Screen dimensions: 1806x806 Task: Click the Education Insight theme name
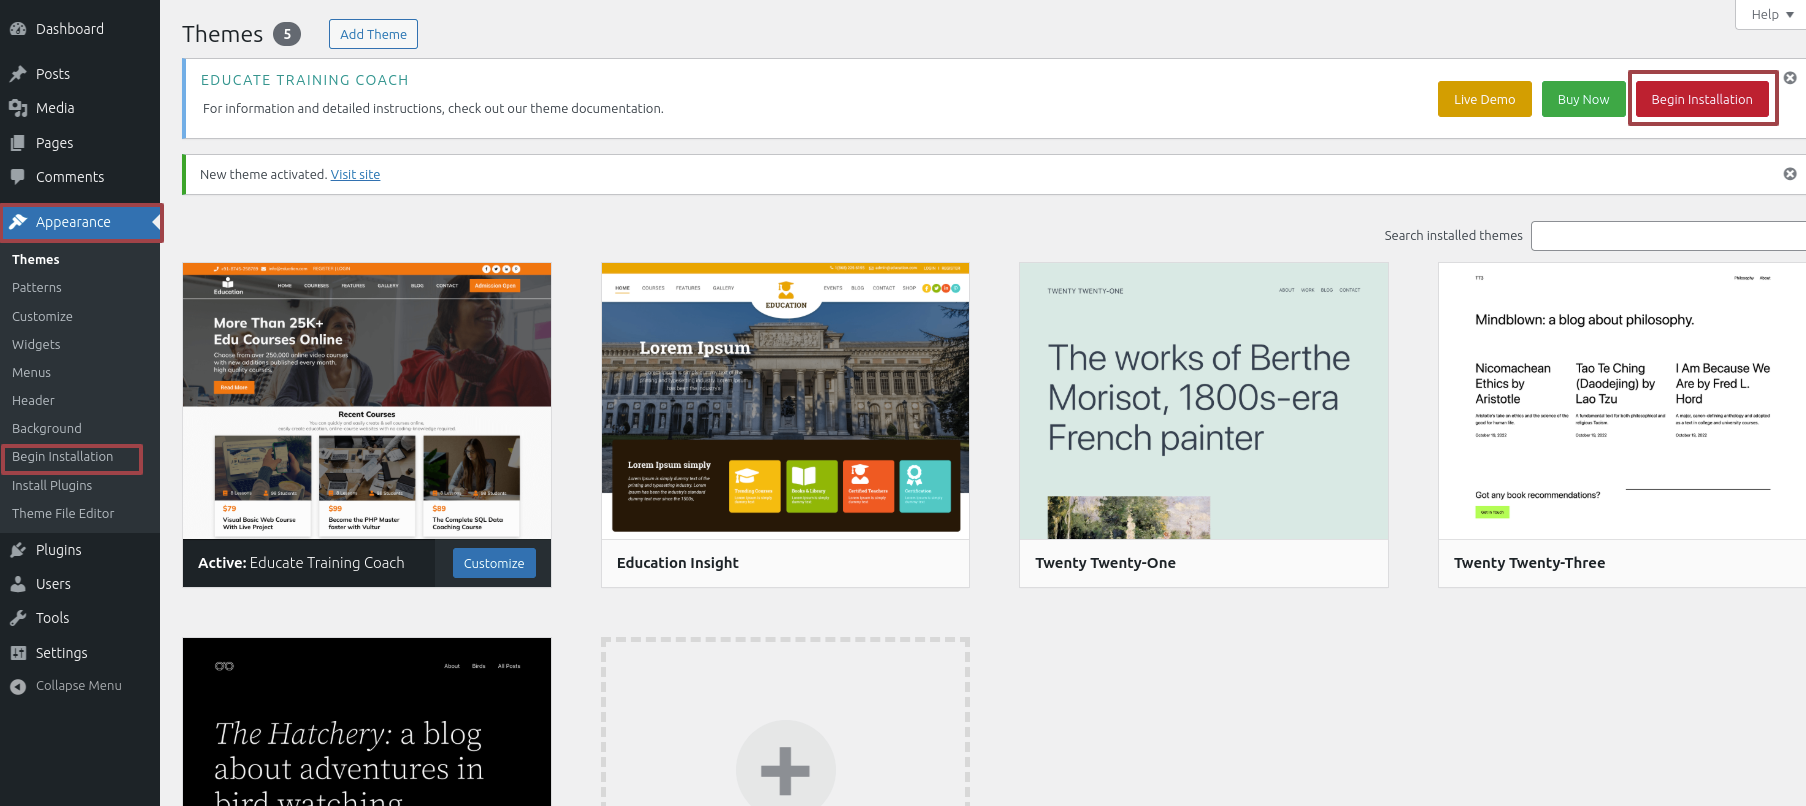pyautogui.click(x=678, y=563)
